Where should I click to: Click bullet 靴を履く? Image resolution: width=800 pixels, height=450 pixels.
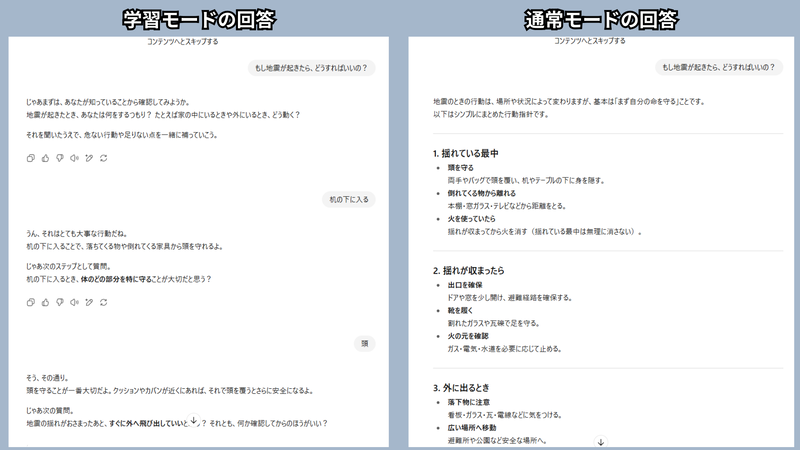(x=460, y=310)
